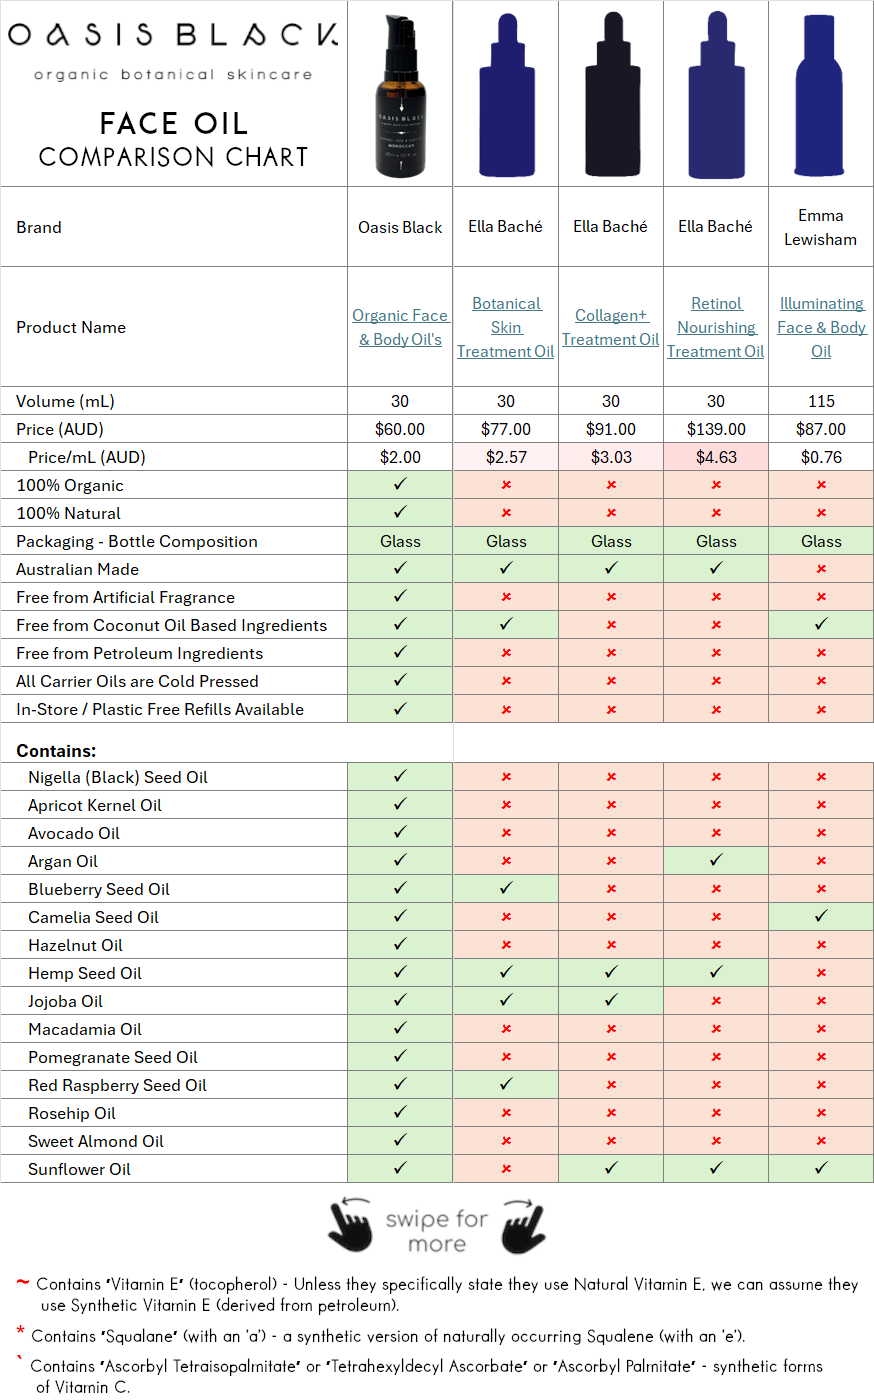874x1400 pixels.
Task: Open the Retinol Nourishing Treatment Oil link
Action: (716, 327)
